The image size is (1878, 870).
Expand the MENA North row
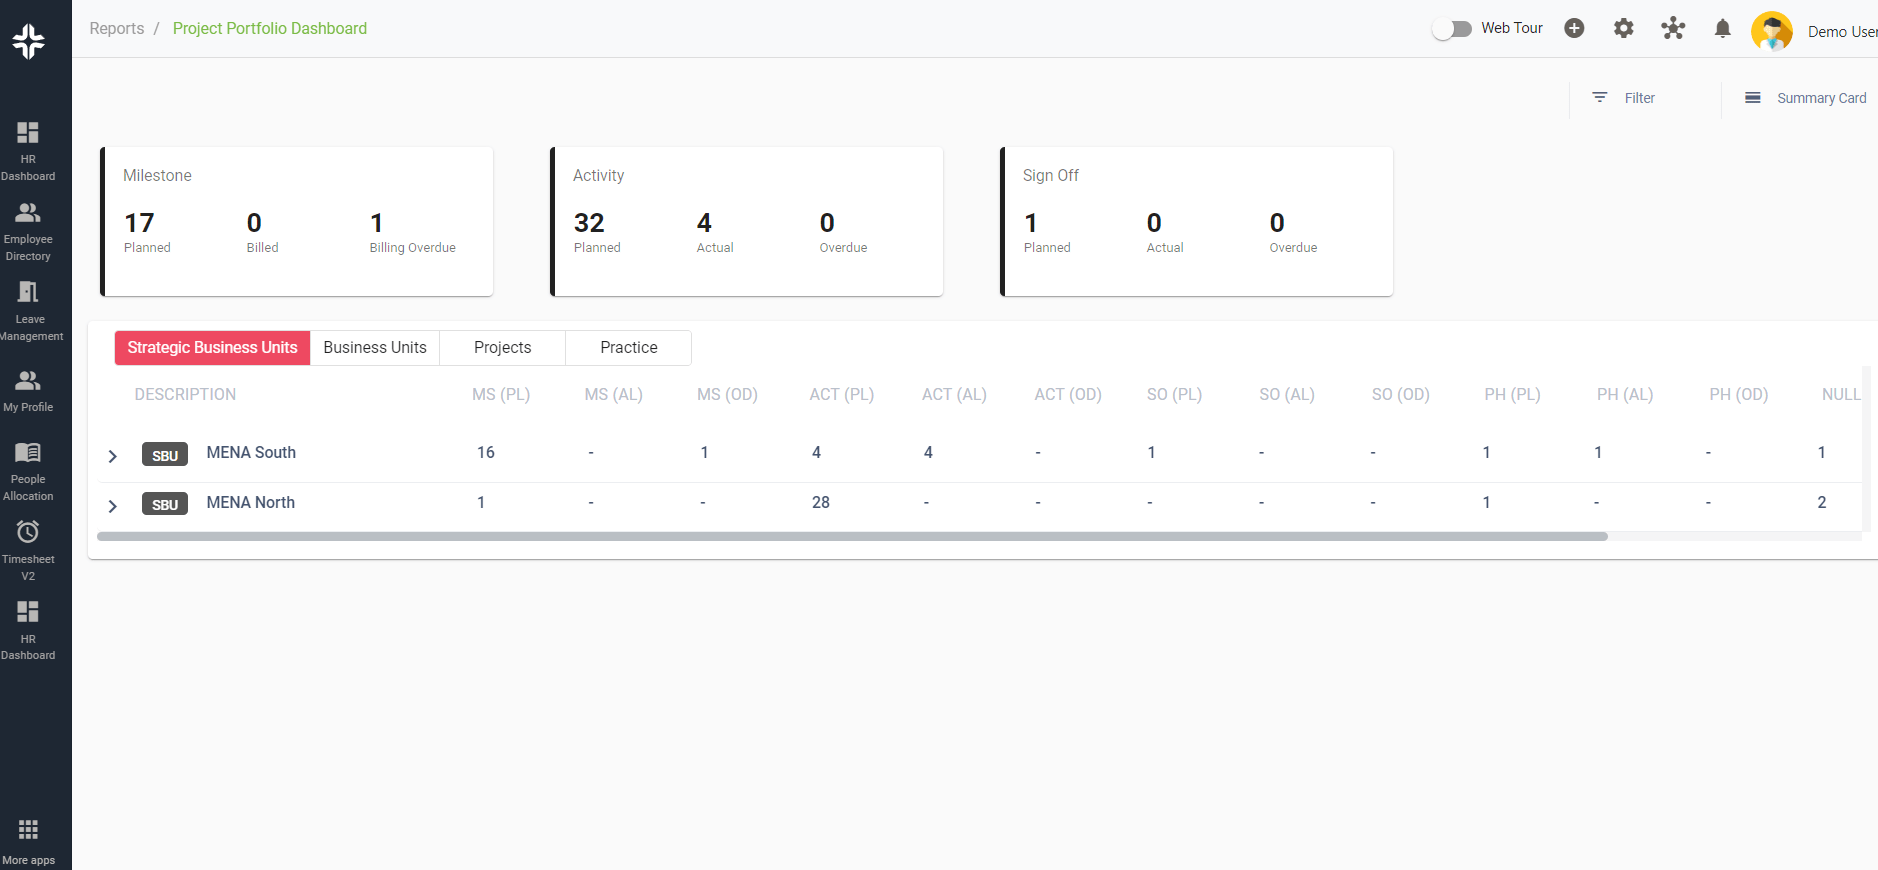click(113, 506)
